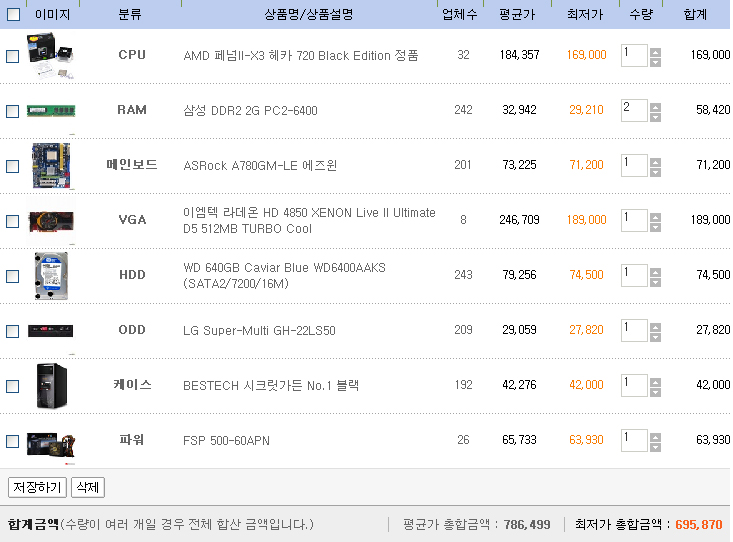
Task: Open LG Super-Multi GH-22LS50 link
Action: click(259, 331)
